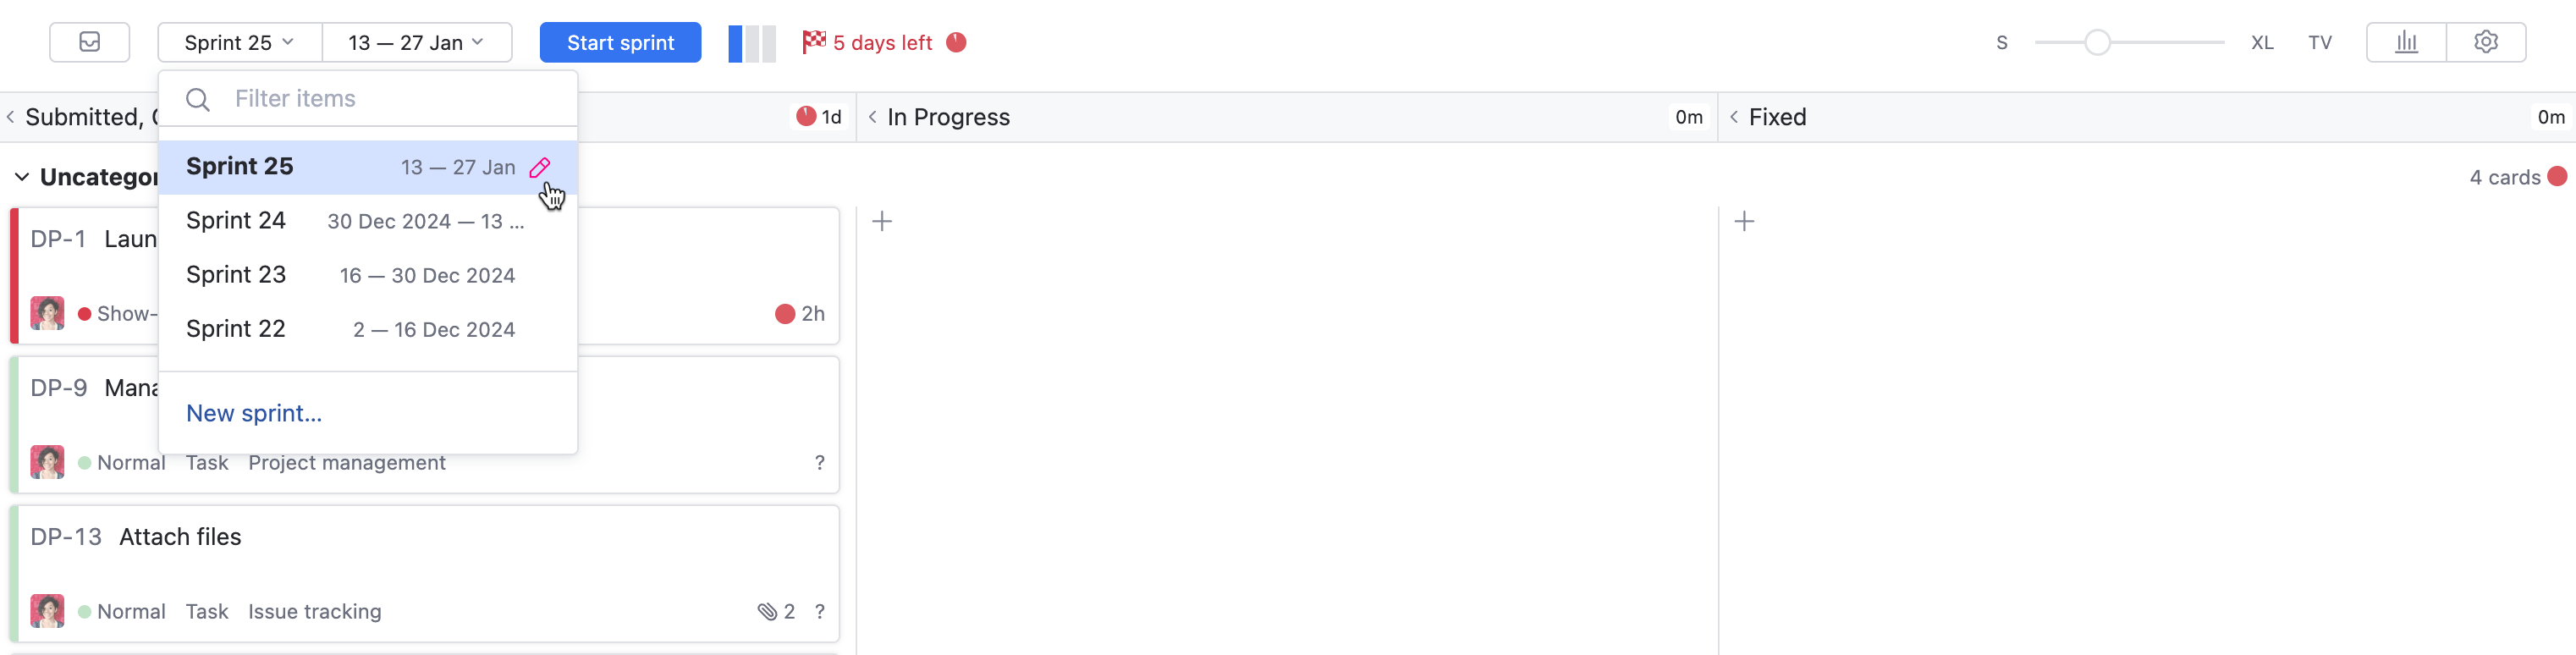Open the 13 — 27 Jan date dropdown

[416, 42]
